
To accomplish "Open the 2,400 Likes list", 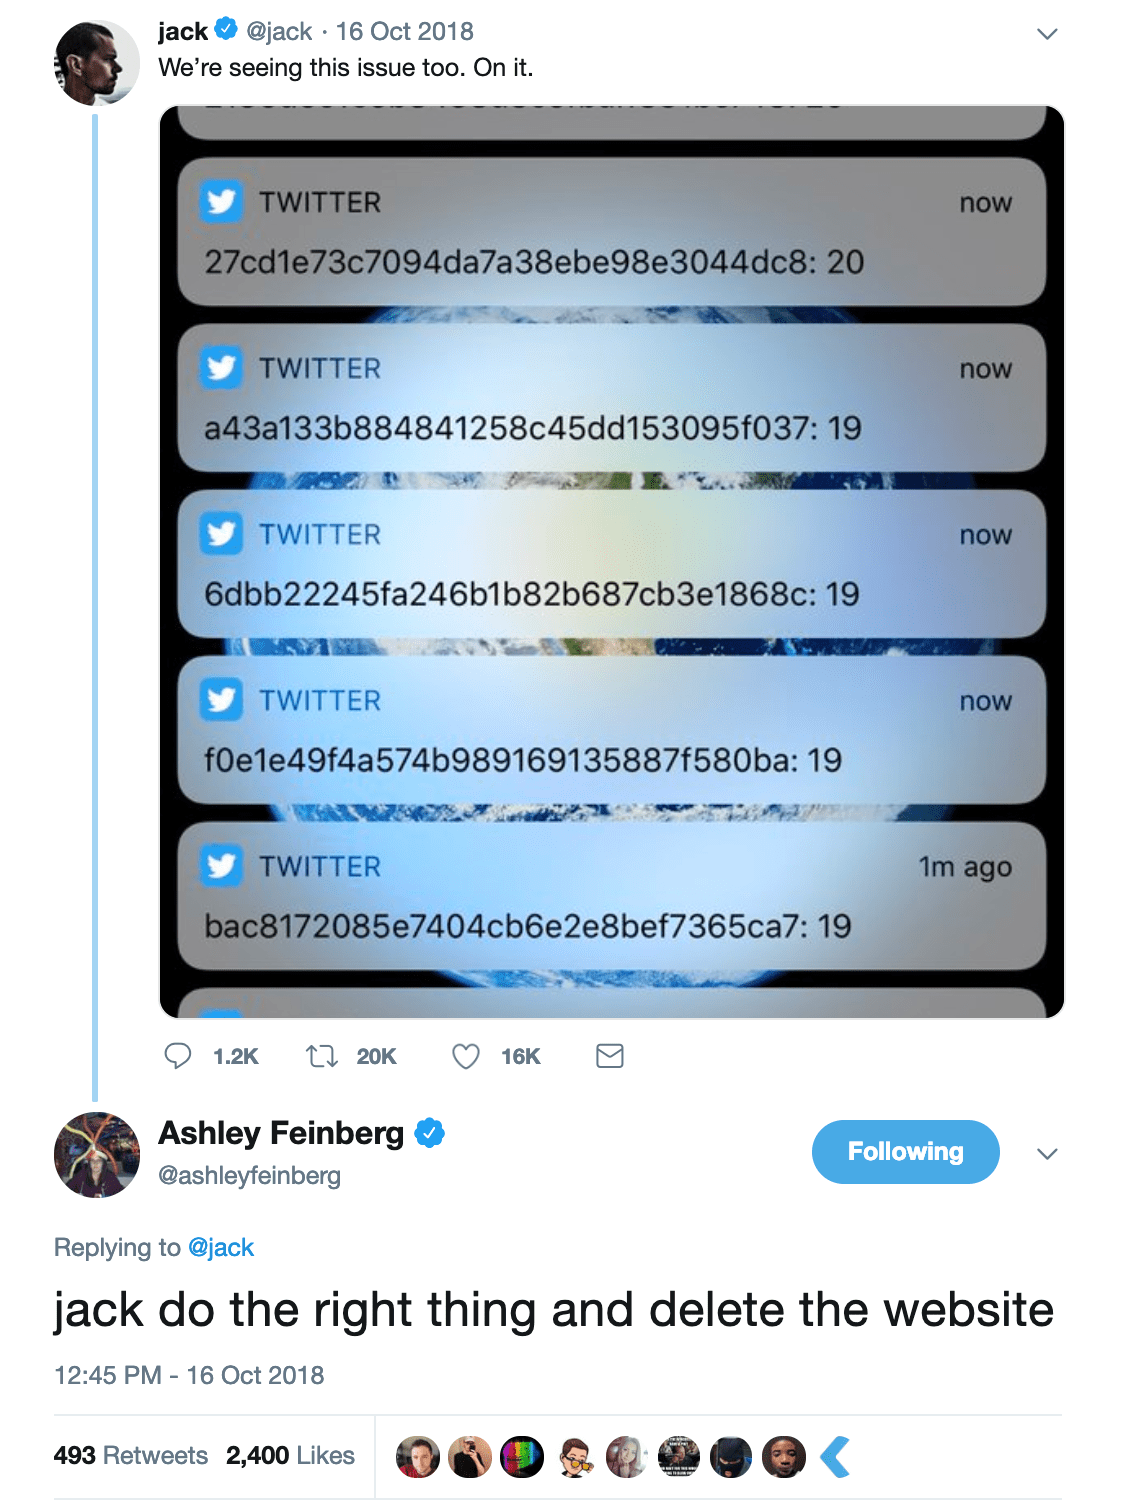I will 290,1455.
